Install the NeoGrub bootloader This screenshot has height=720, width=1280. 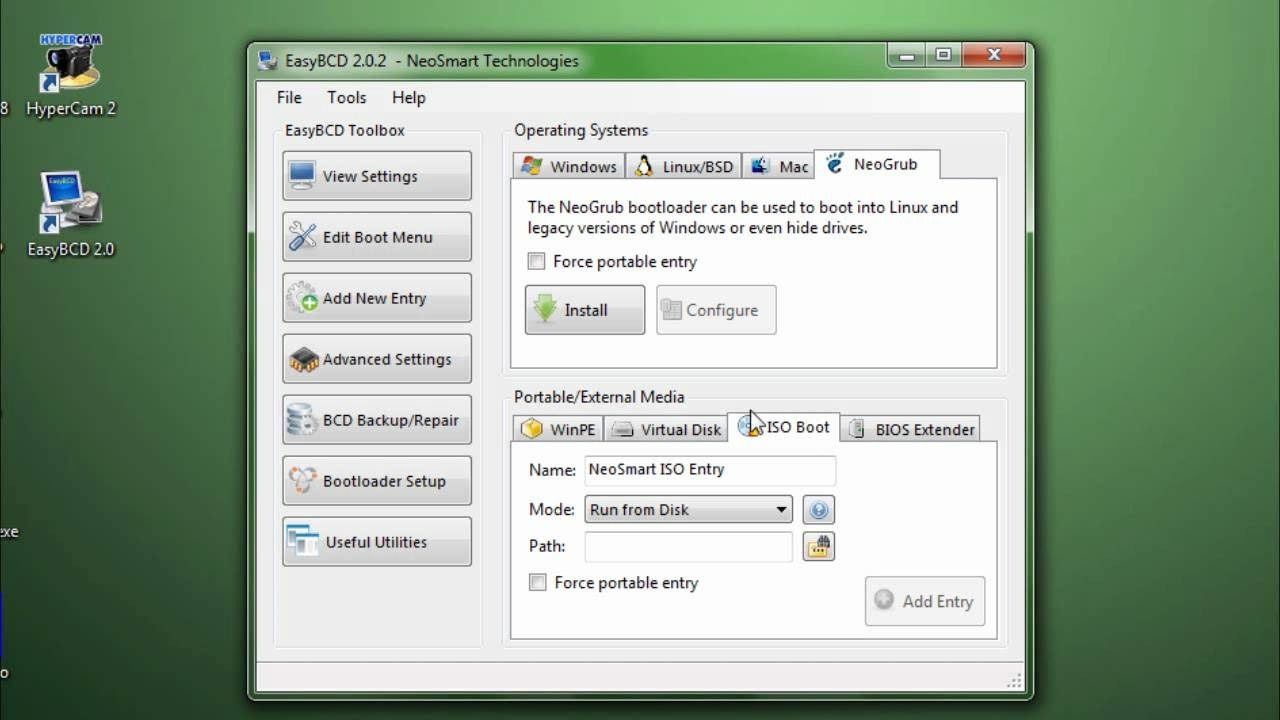pyautogui.click(x=585, y=310)
